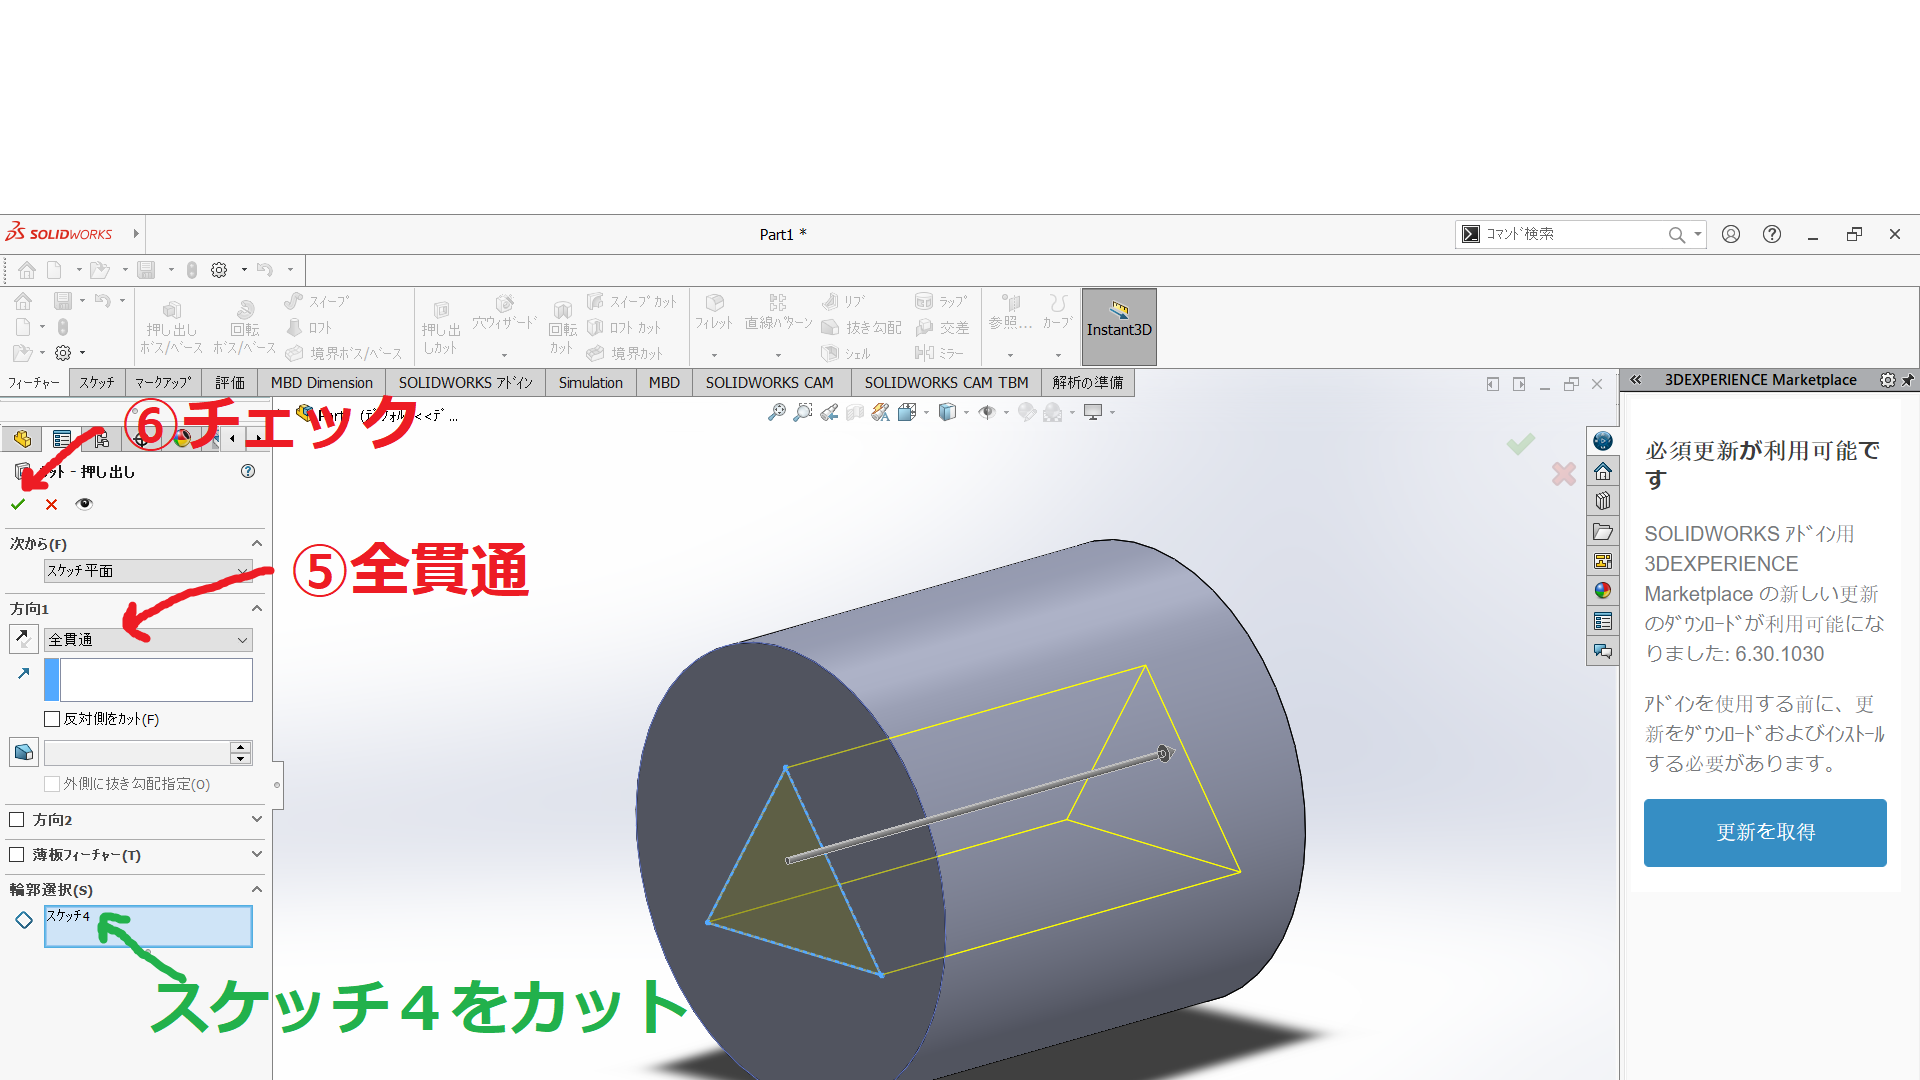Click the reverse direction button in 方向1
Image resolution: width=1920 pixels, height=1080 pixels.
23,638
